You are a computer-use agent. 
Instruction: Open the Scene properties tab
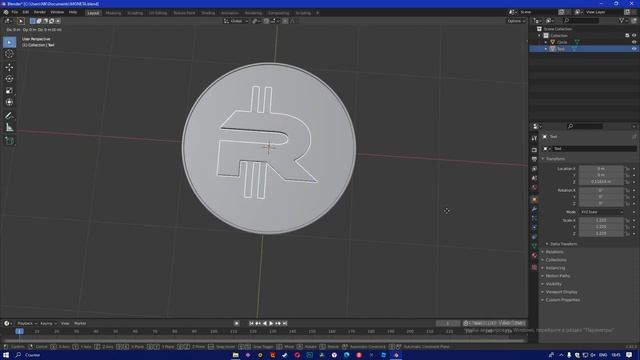pyautogui.click(x=534, y=178)
